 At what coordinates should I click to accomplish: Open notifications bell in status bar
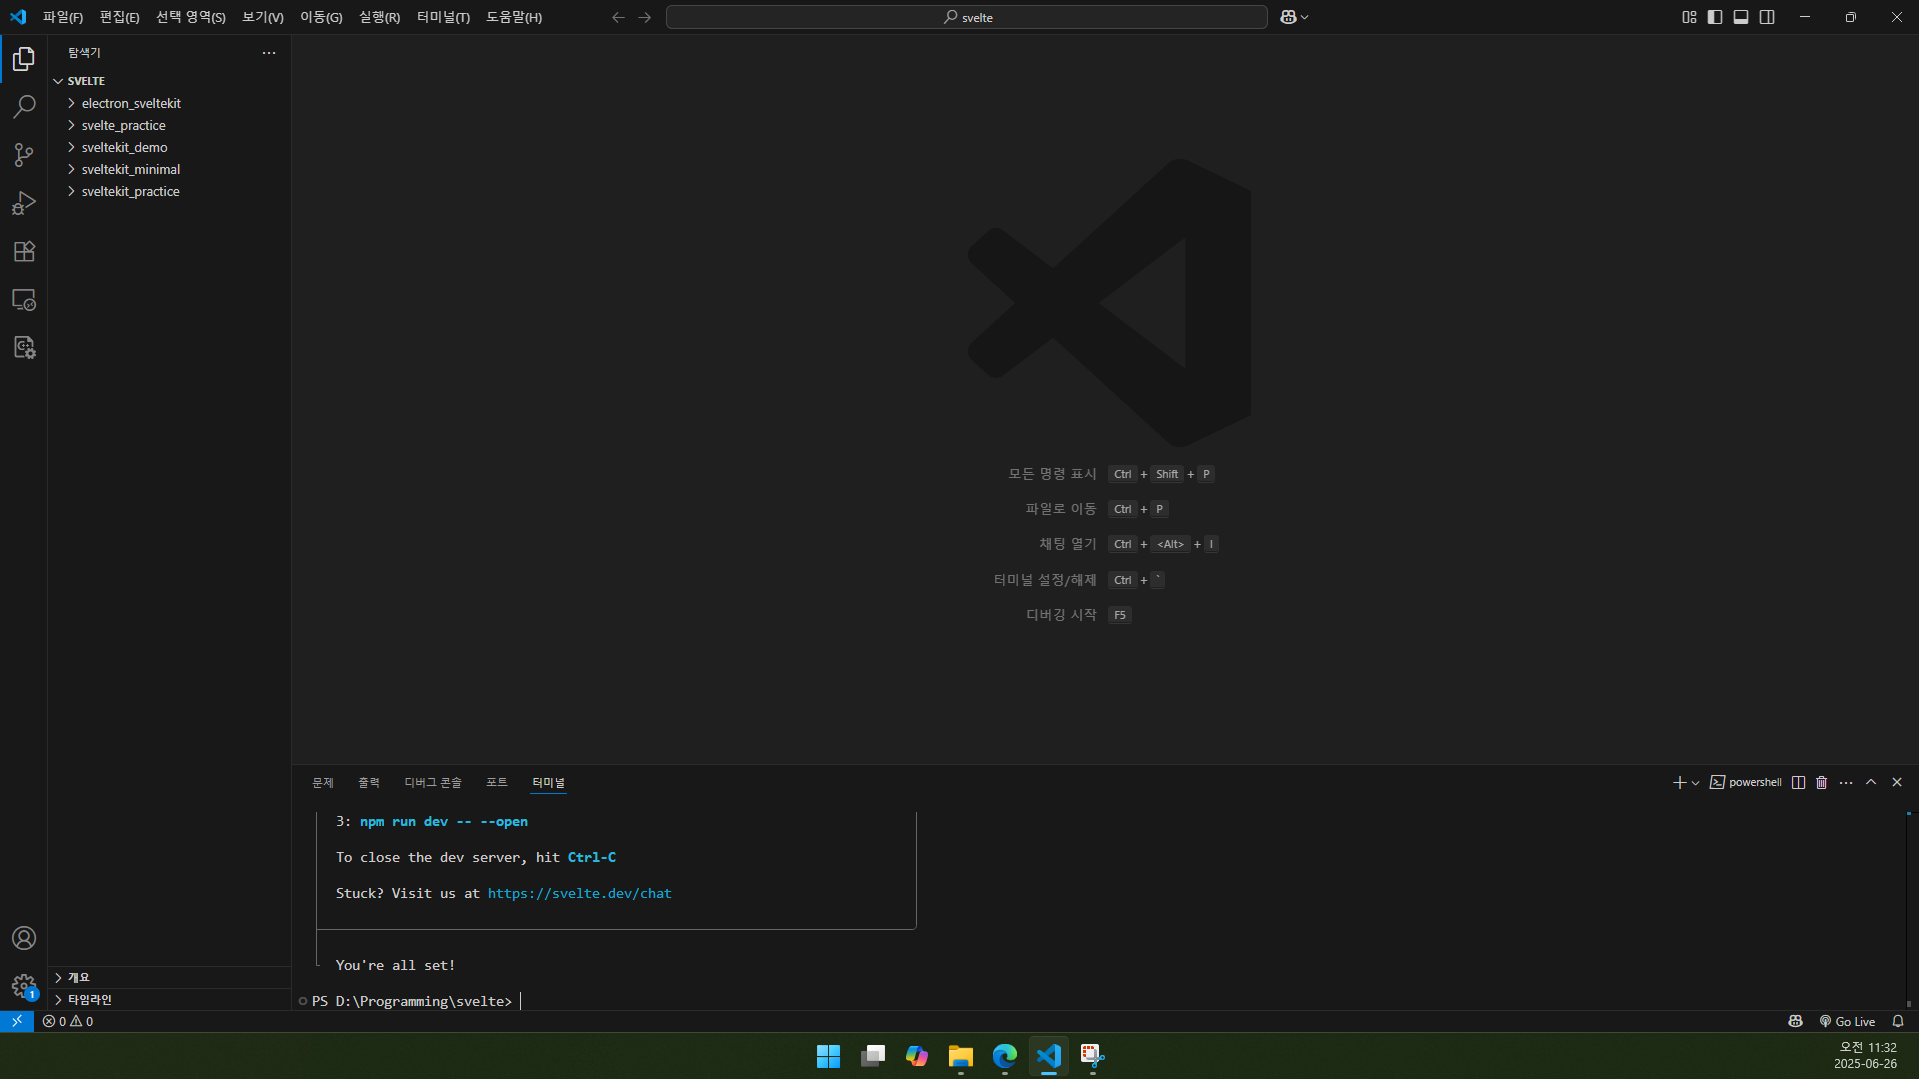coord(1897,1021)
